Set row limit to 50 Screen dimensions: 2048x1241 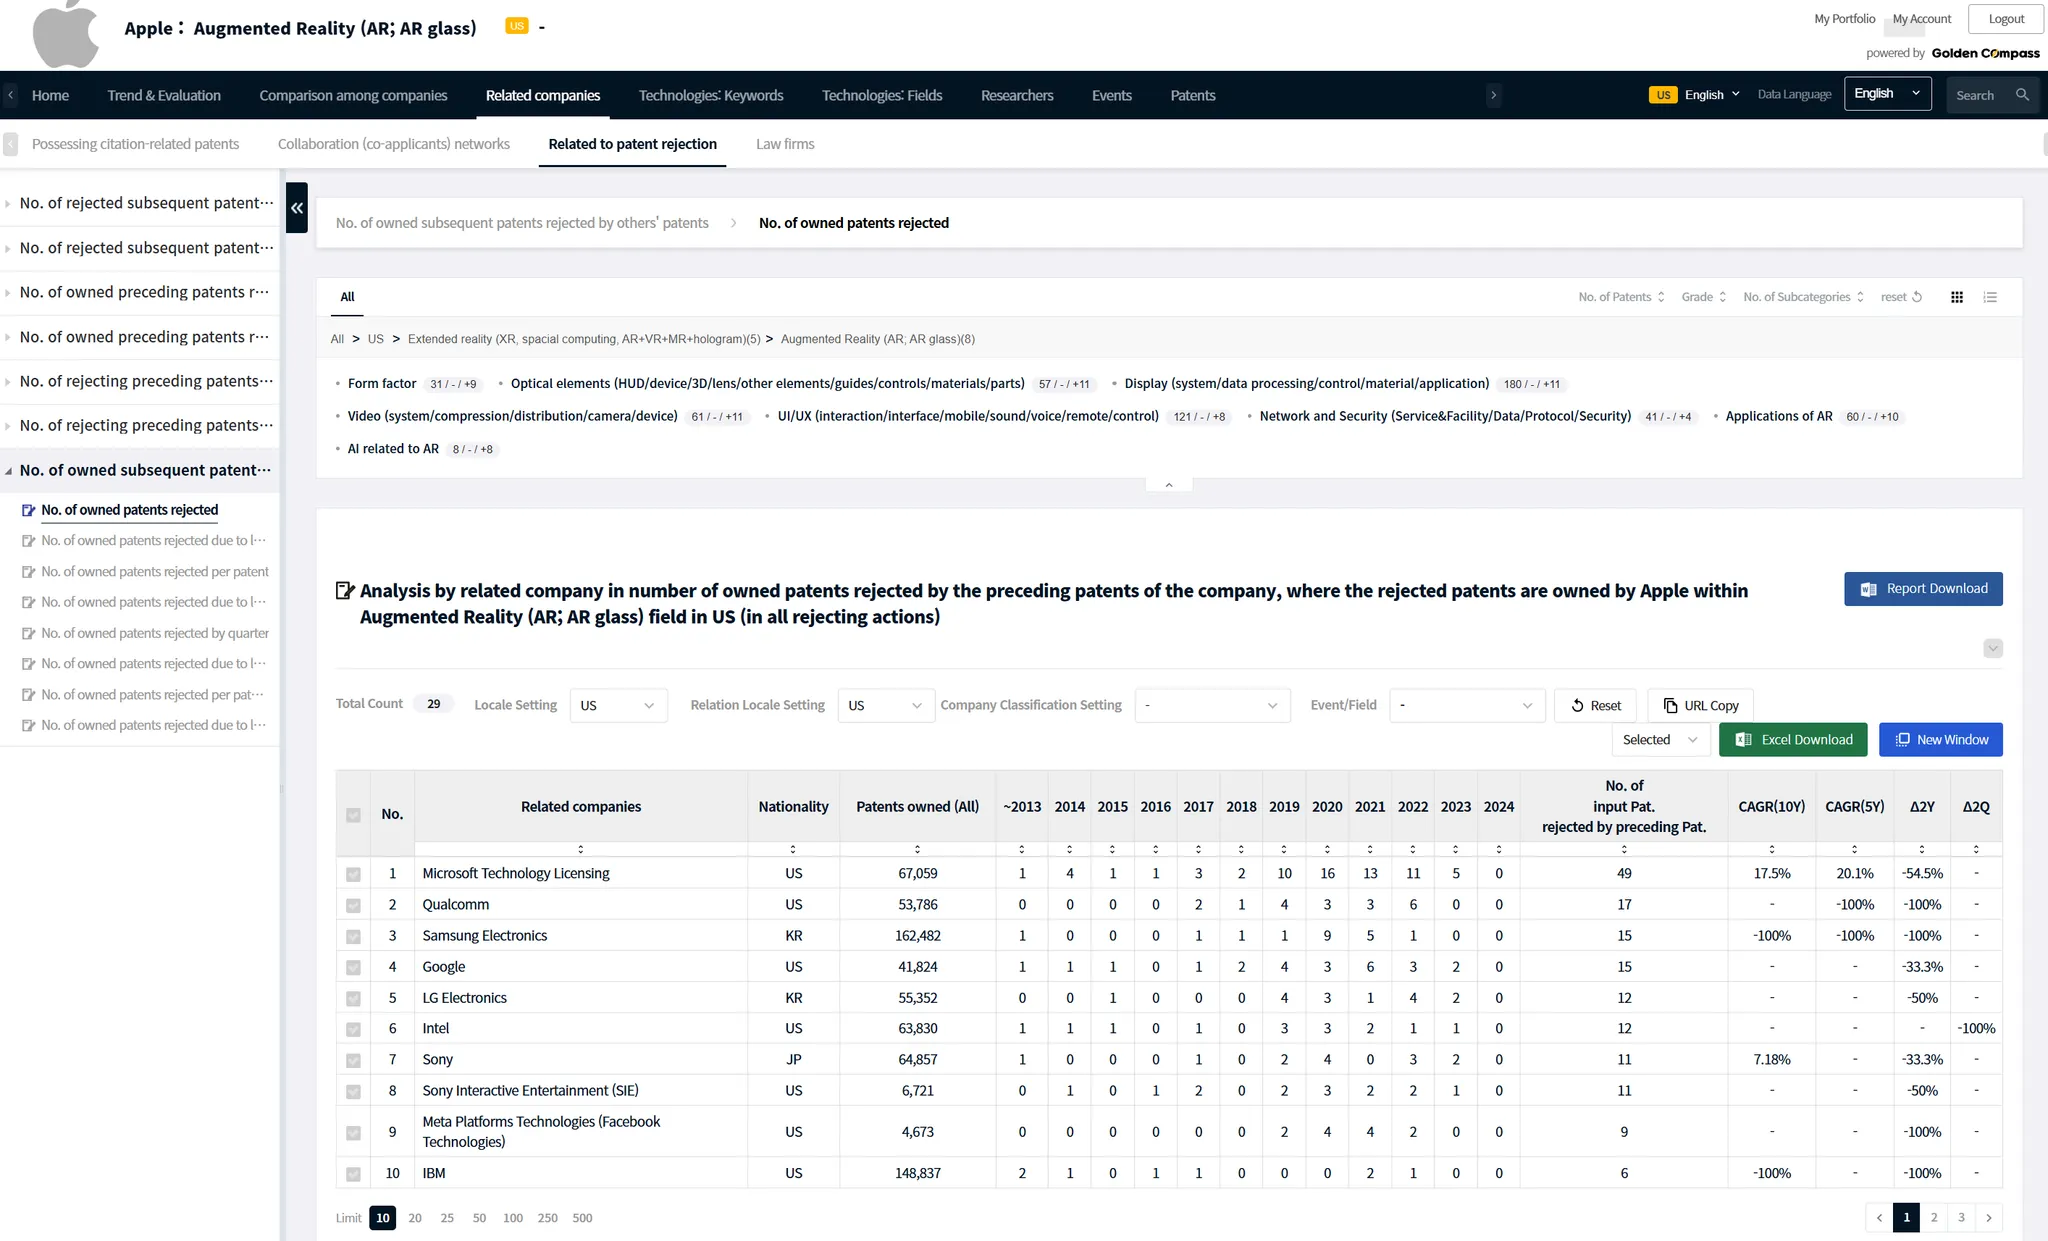click(x=479, y=1218)
